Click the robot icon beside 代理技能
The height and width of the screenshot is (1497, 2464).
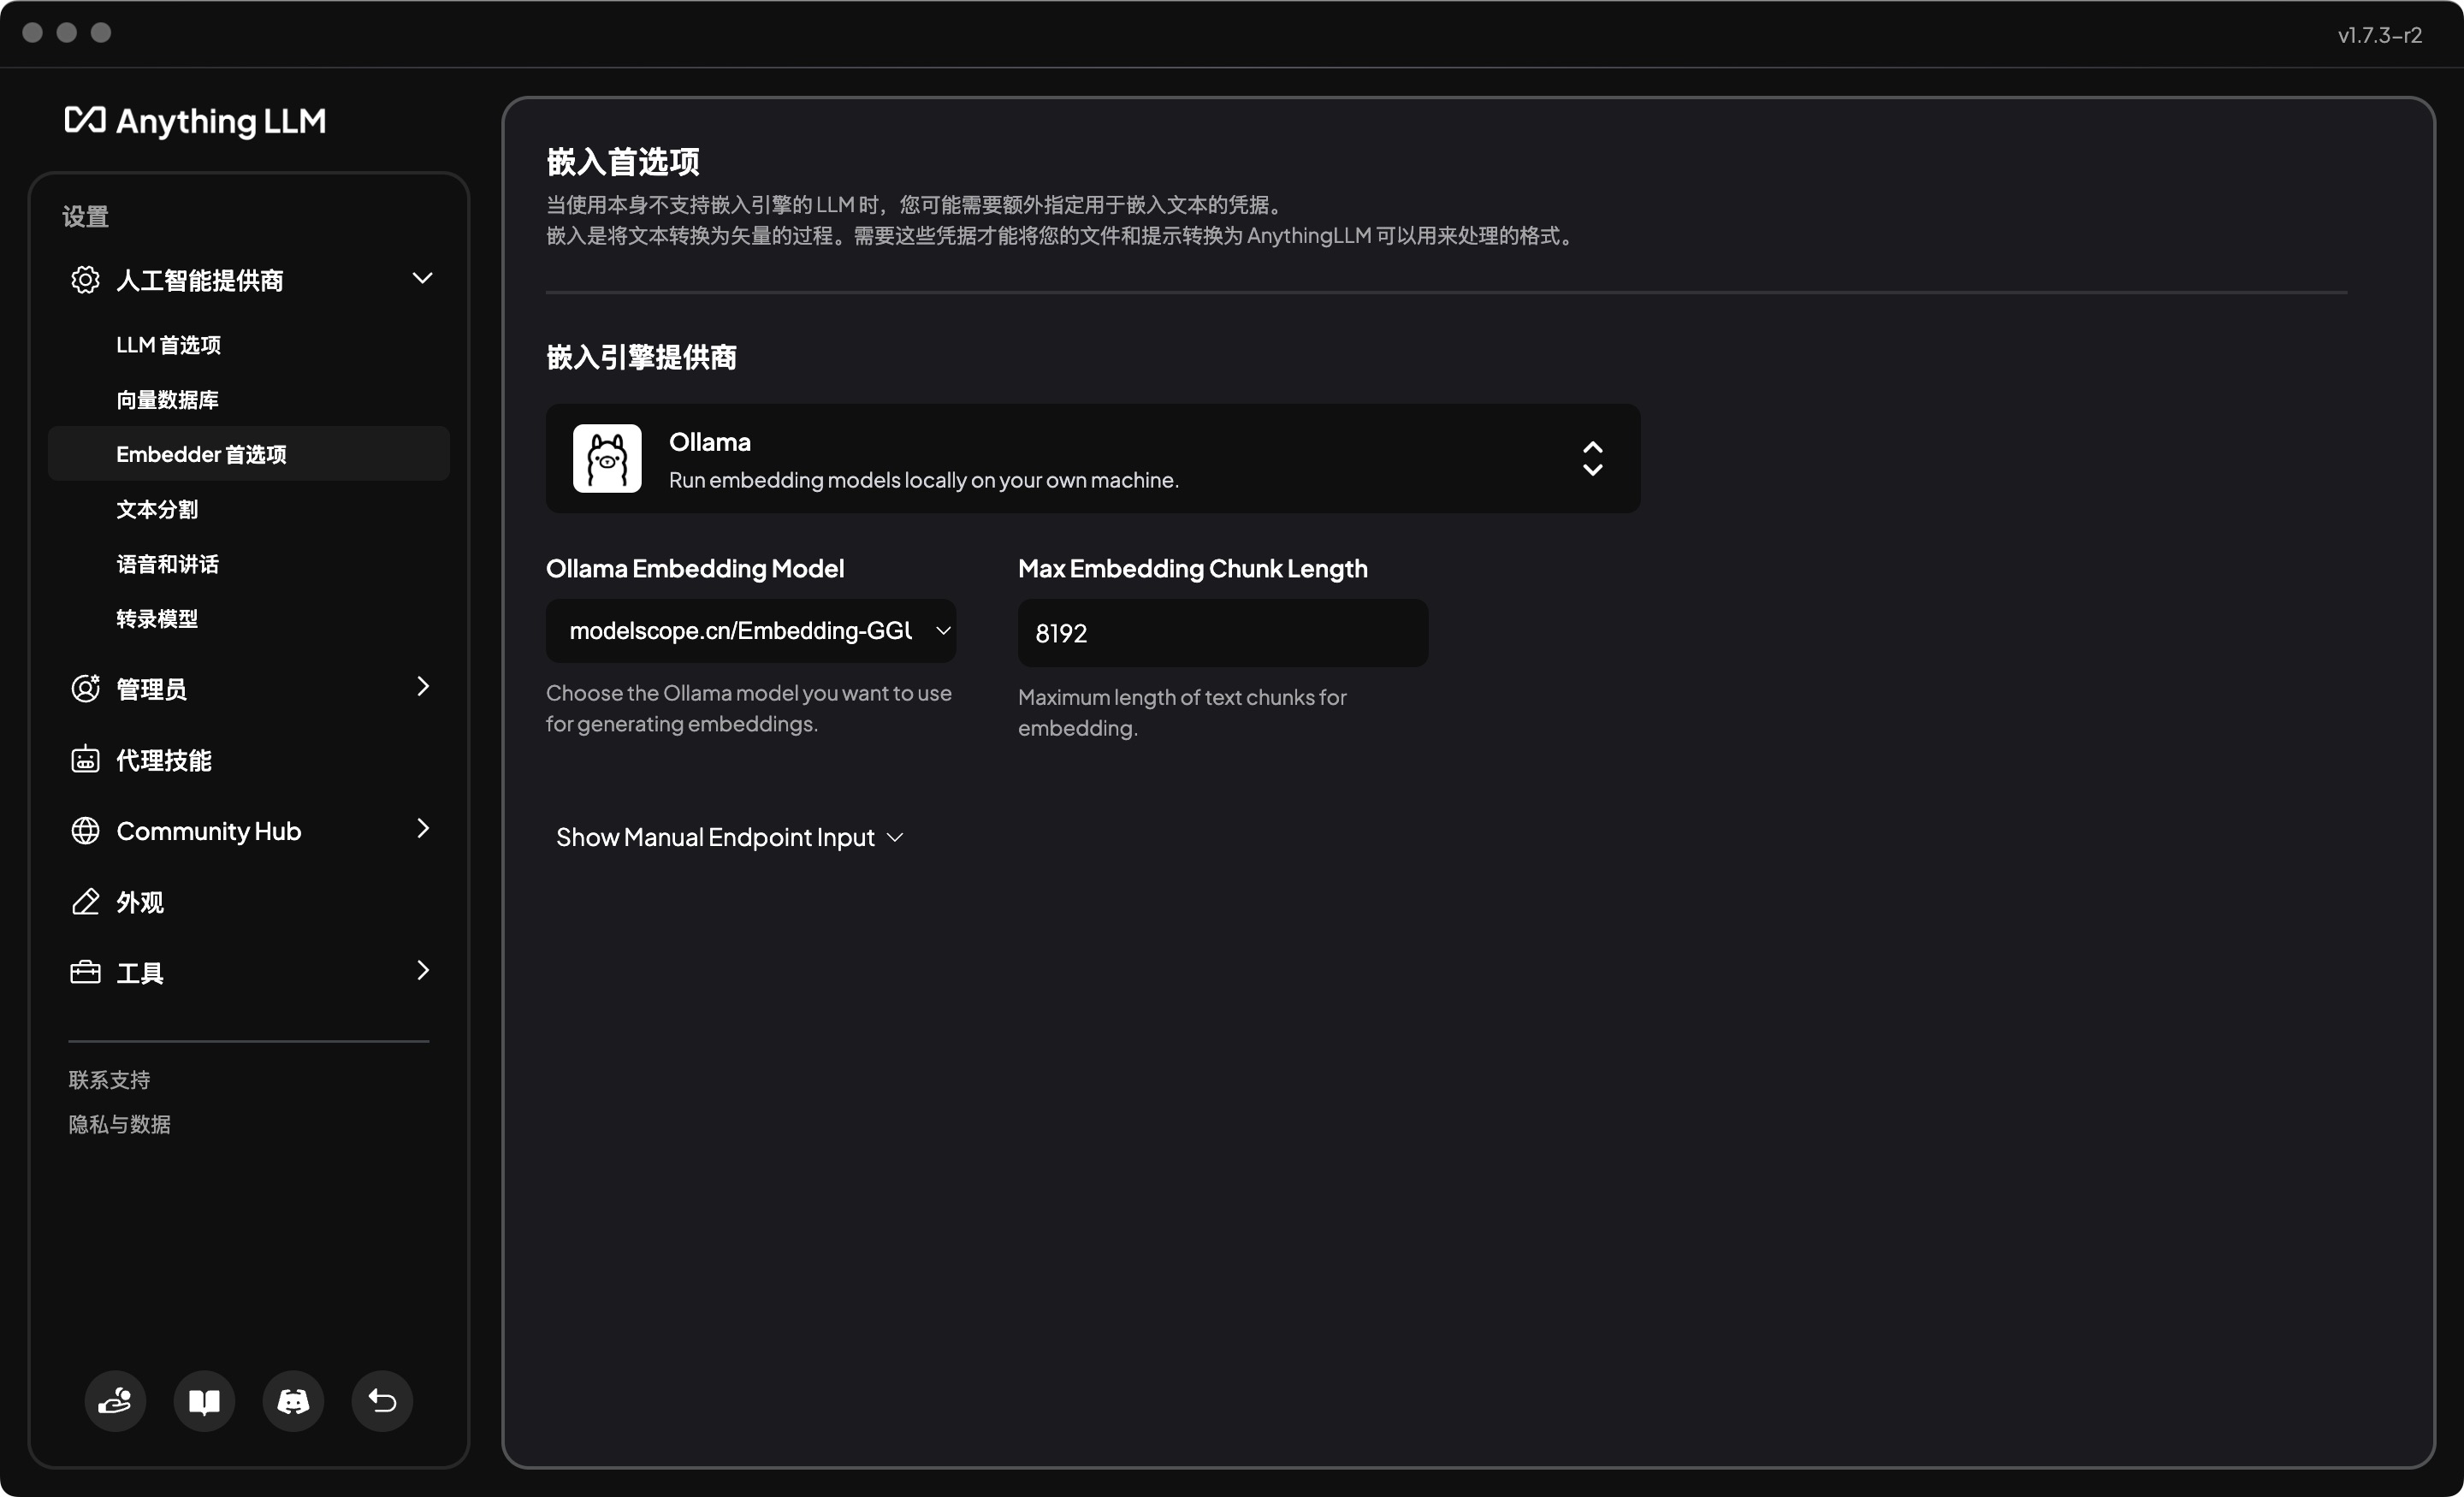[x=85, y=759]
